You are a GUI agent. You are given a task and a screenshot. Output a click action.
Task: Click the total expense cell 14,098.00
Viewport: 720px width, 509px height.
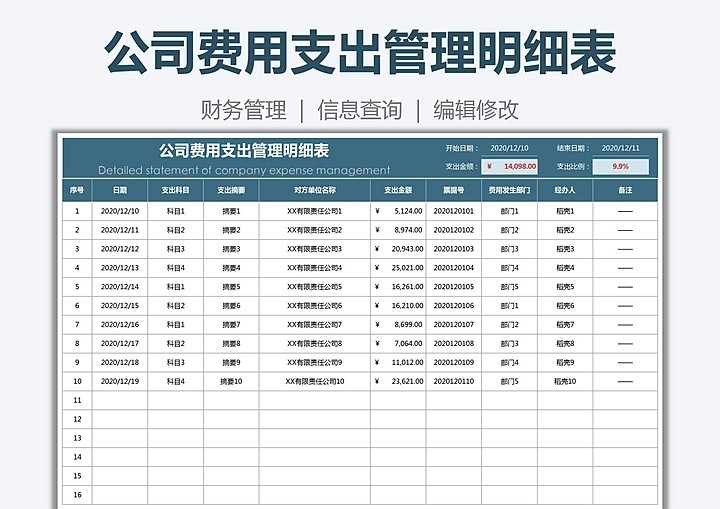tap(510, 166)
